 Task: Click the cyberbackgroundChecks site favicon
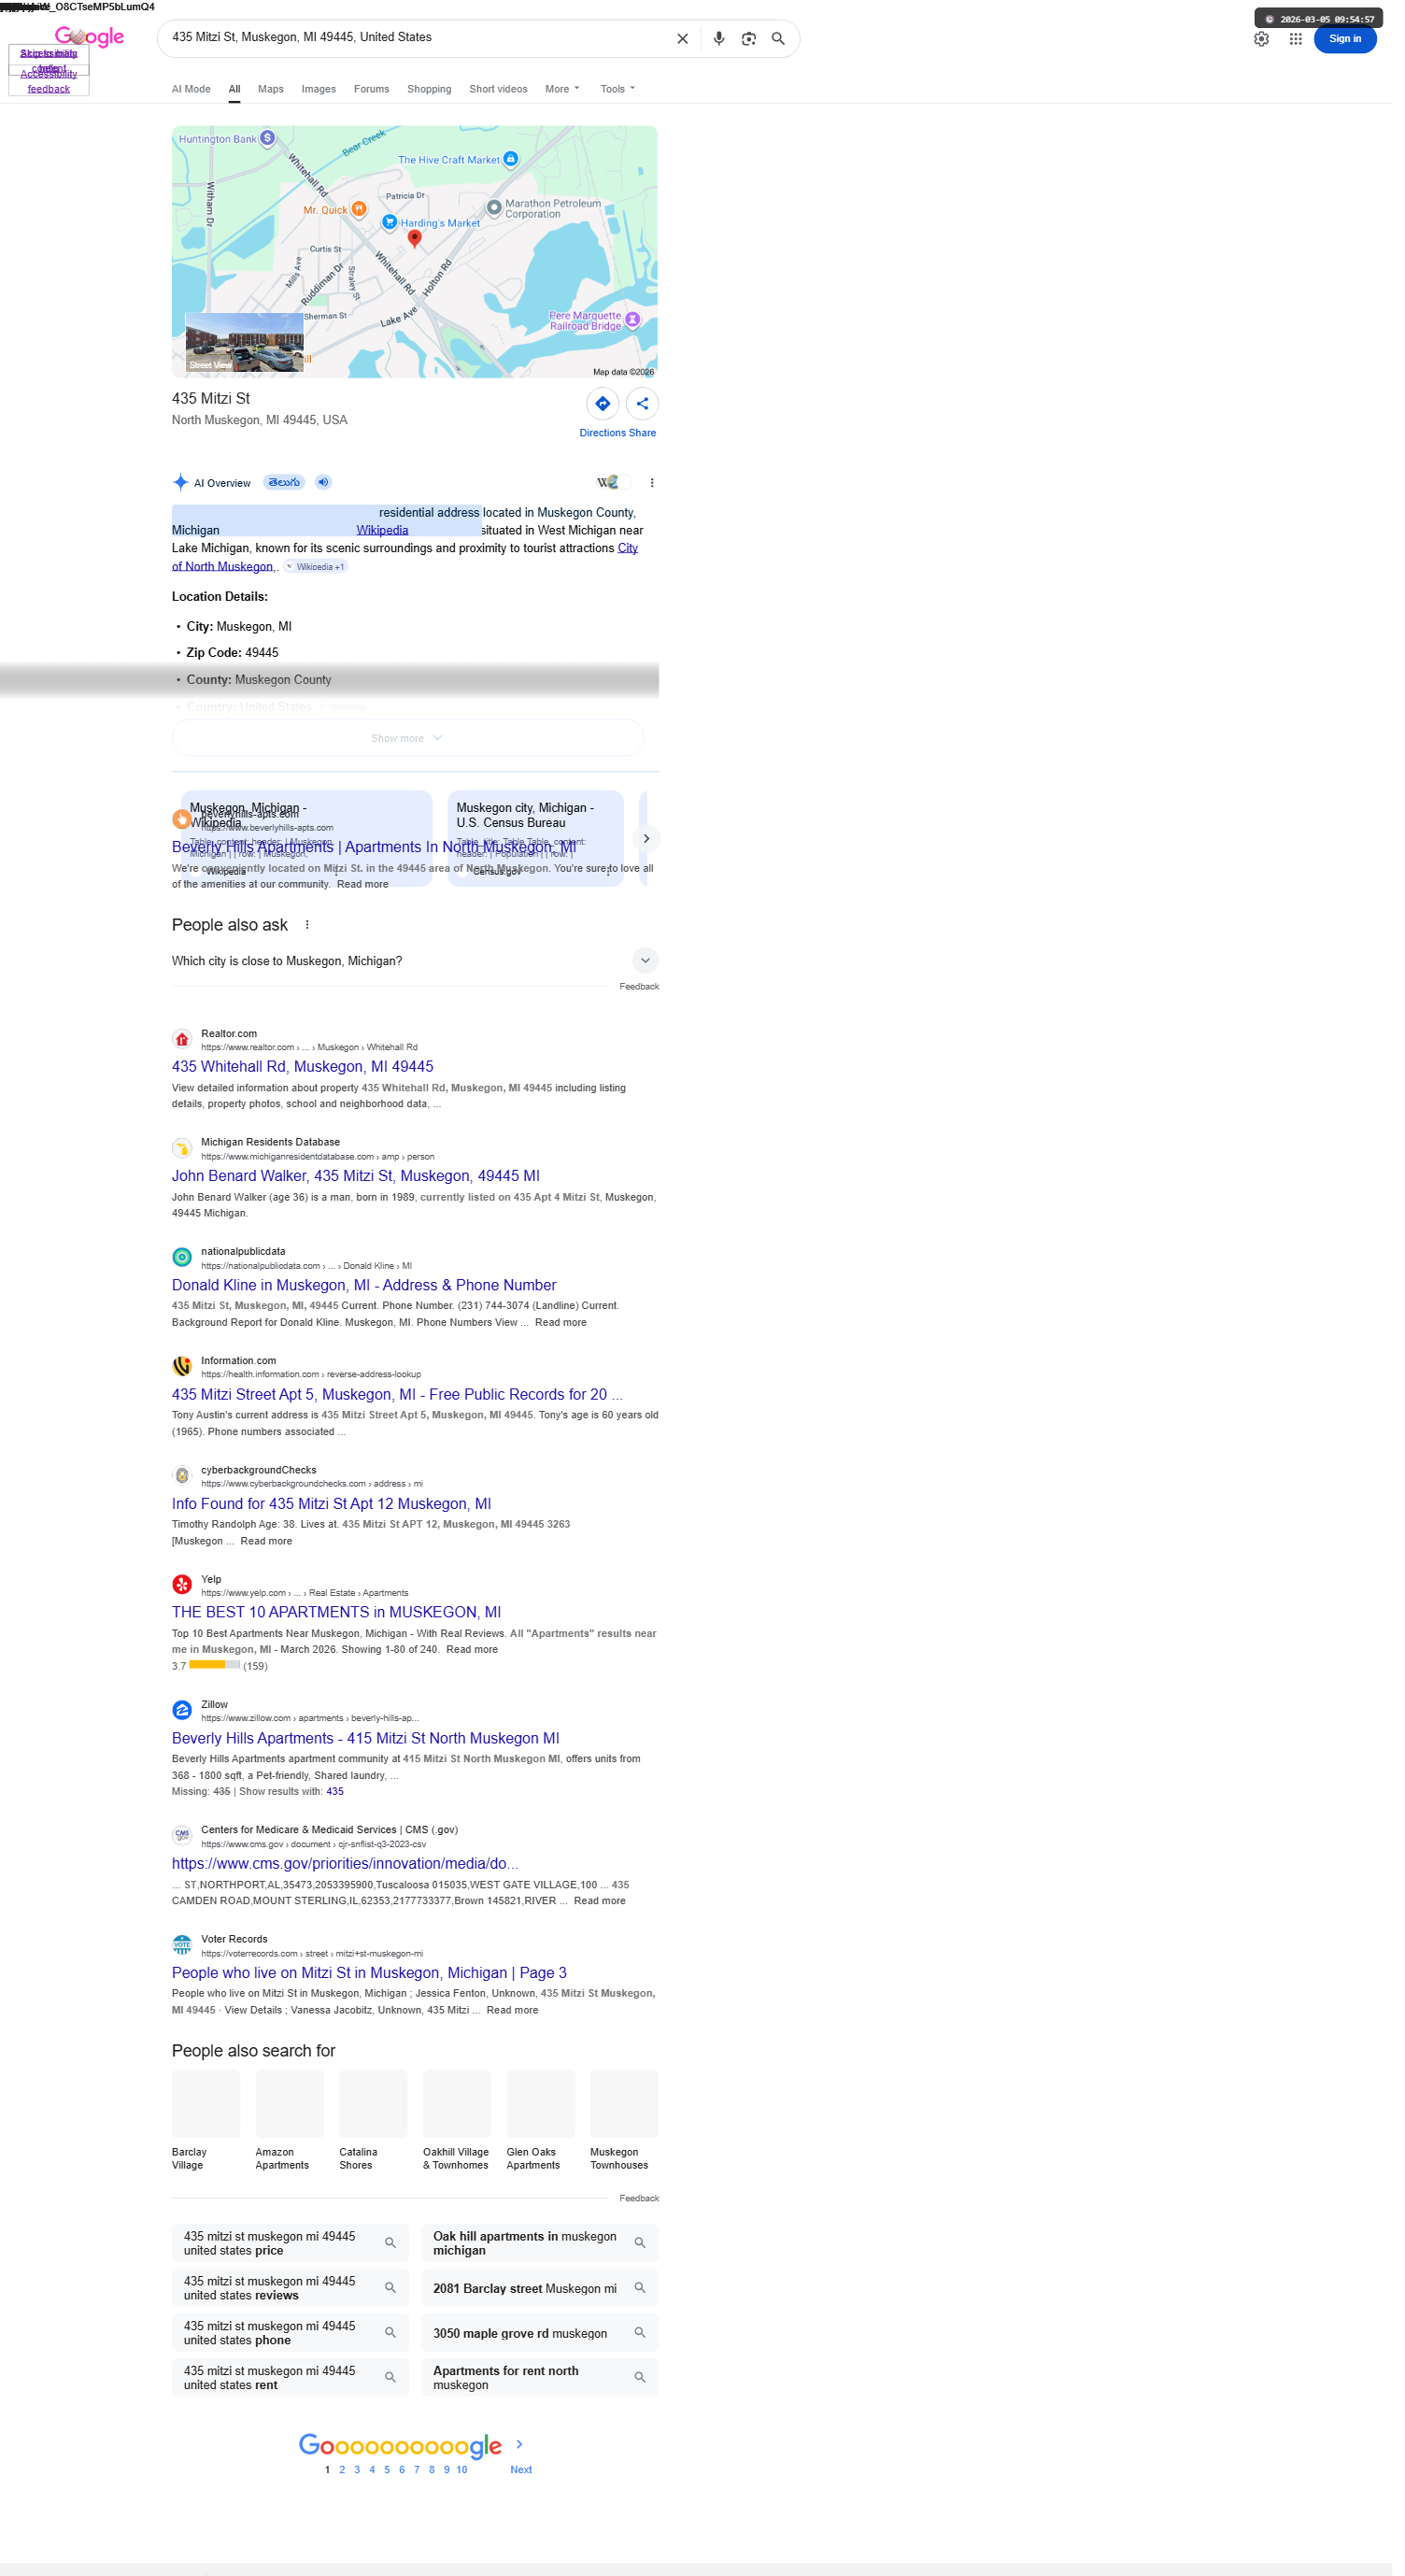point(182,1476)
